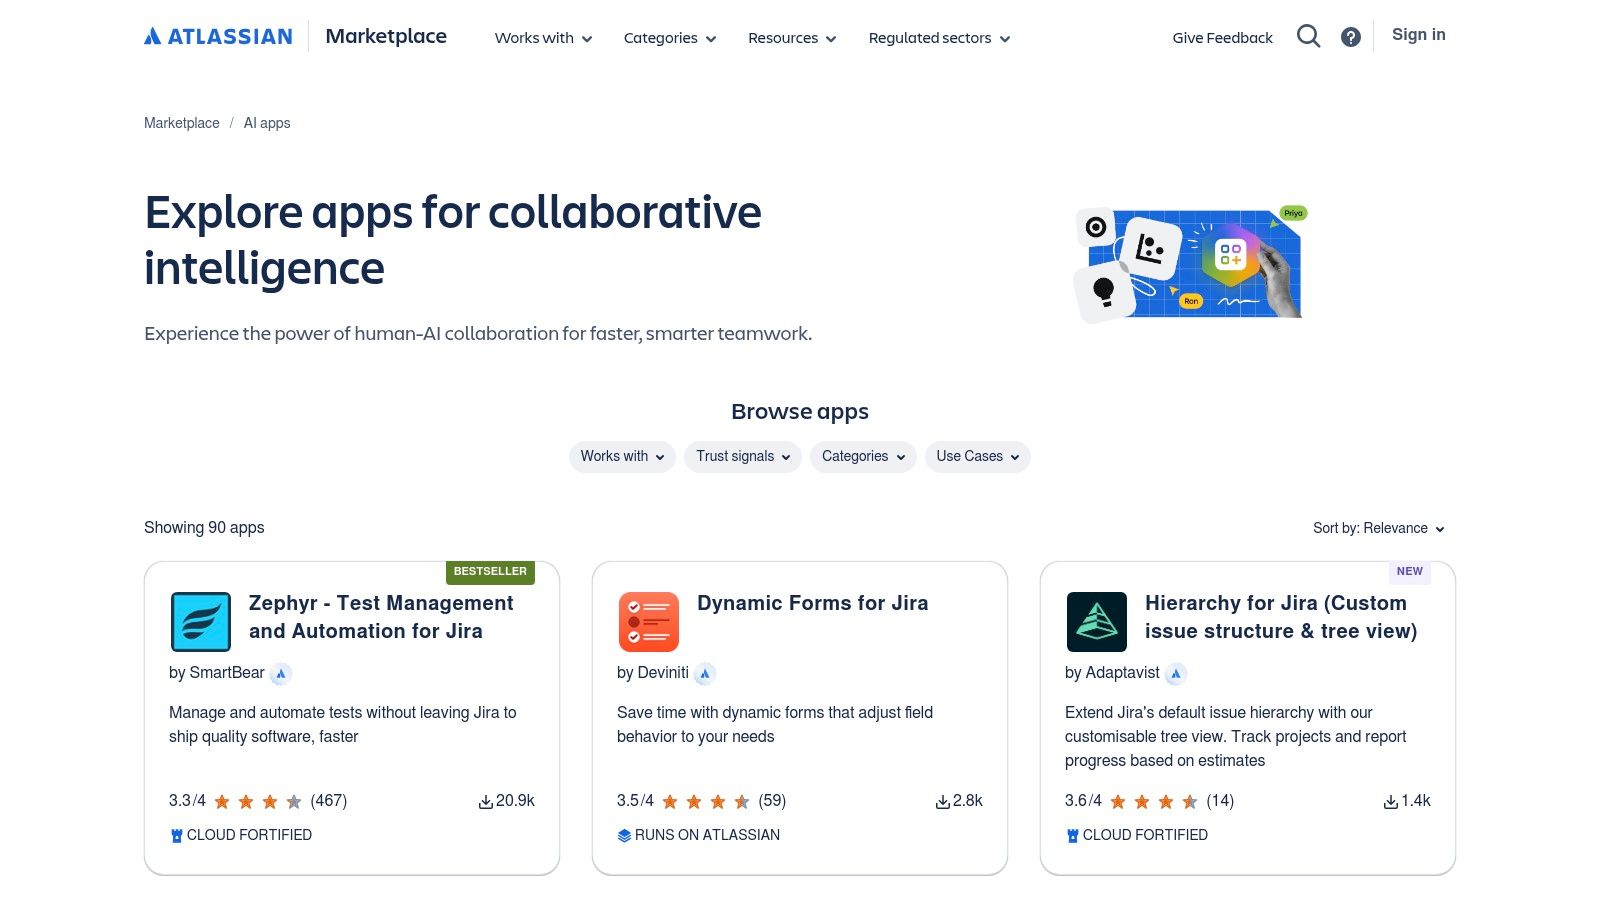The image size is (1600, 900).
Task: Click the Zephyr app logo thumbnail
Action: click(200, 621)
